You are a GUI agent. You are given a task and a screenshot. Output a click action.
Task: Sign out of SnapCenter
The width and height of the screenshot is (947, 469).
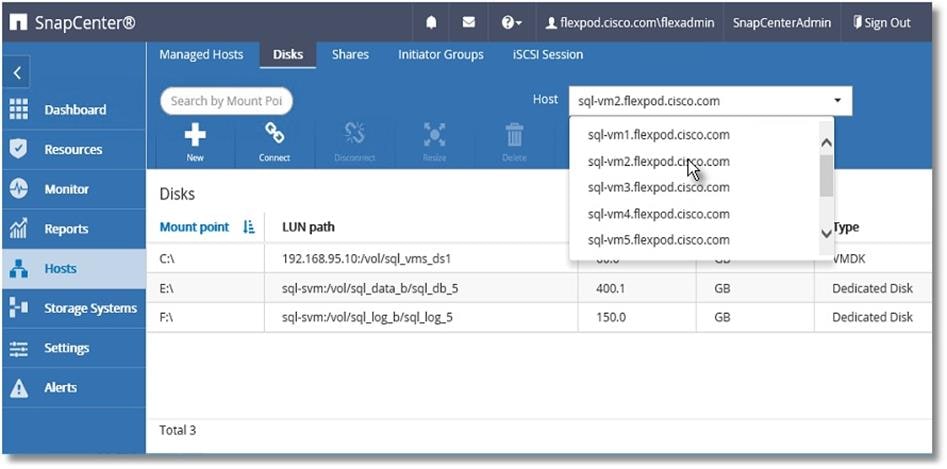881,23
